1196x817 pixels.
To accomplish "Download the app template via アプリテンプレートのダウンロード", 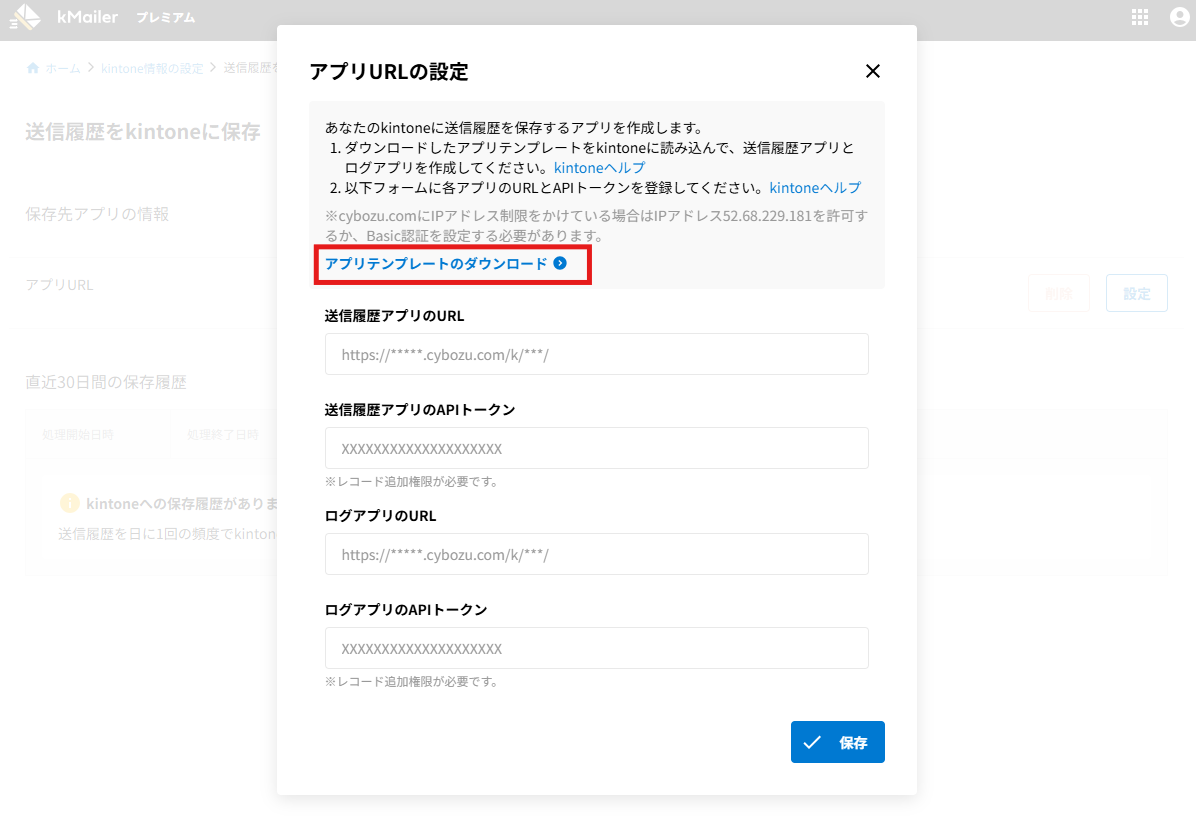I will coord(436,263).
